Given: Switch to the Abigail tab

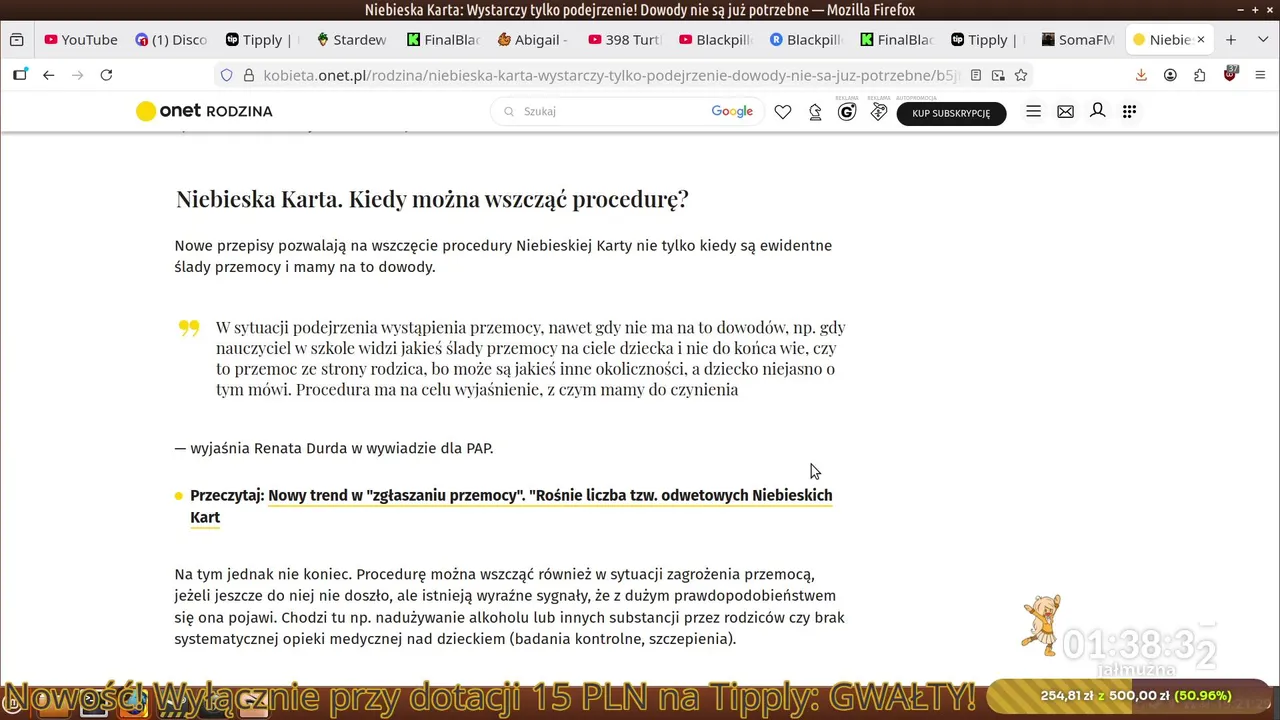Looking at the screenshot, I should click(x=533, y=40).
